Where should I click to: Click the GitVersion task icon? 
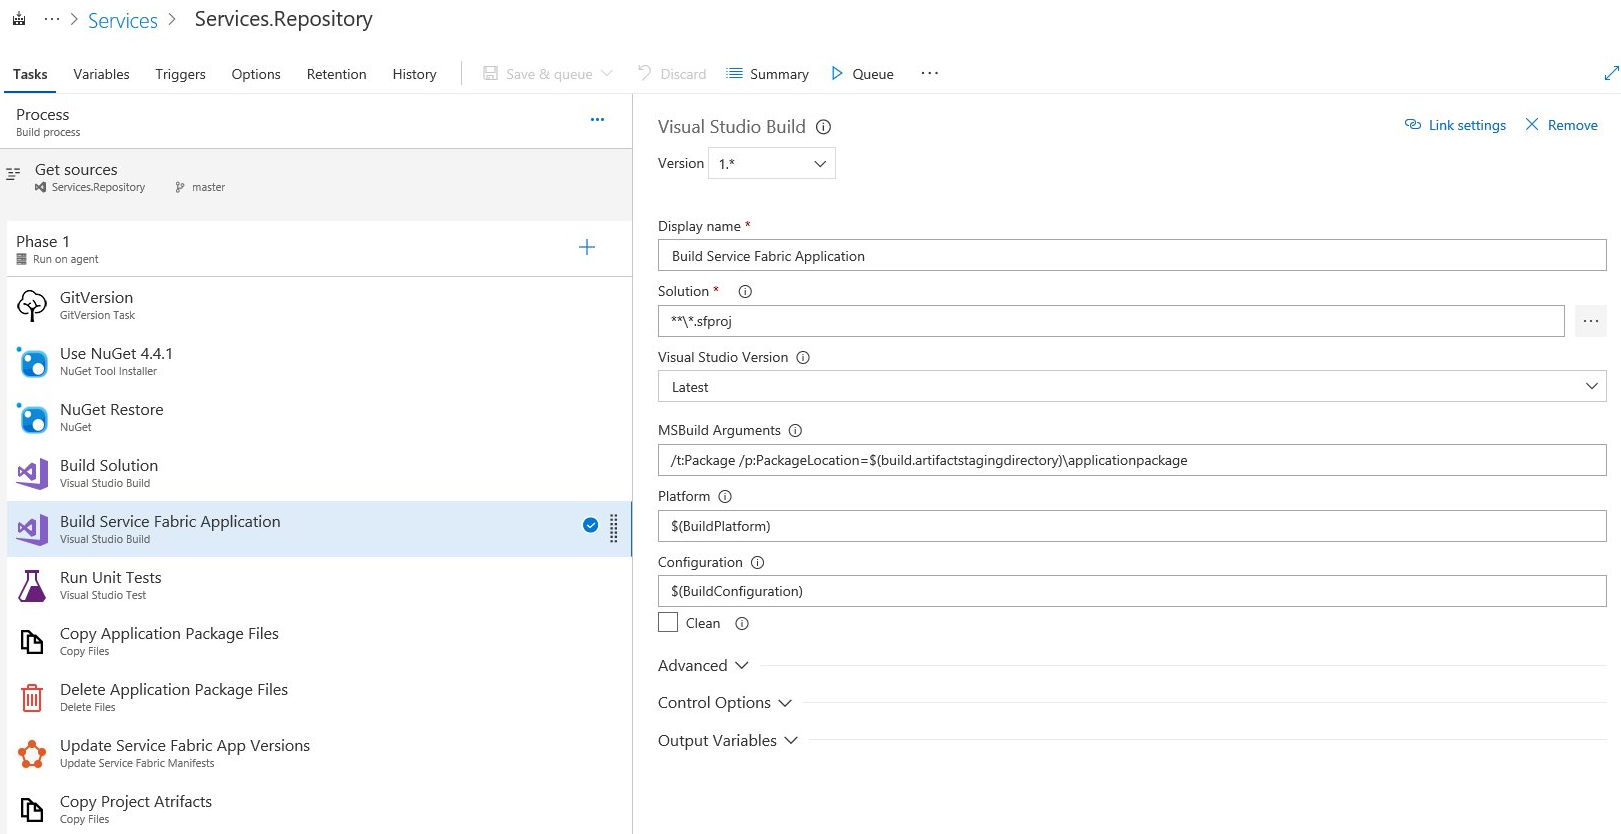32,306
